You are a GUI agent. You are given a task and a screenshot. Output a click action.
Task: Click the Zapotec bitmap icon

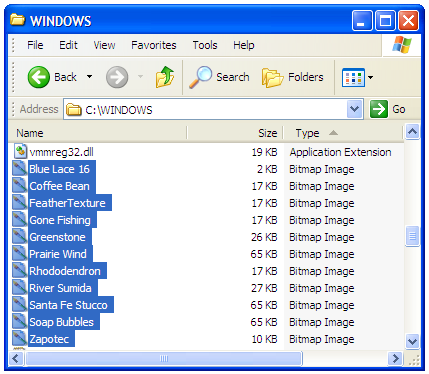click(x=20, y=339)
